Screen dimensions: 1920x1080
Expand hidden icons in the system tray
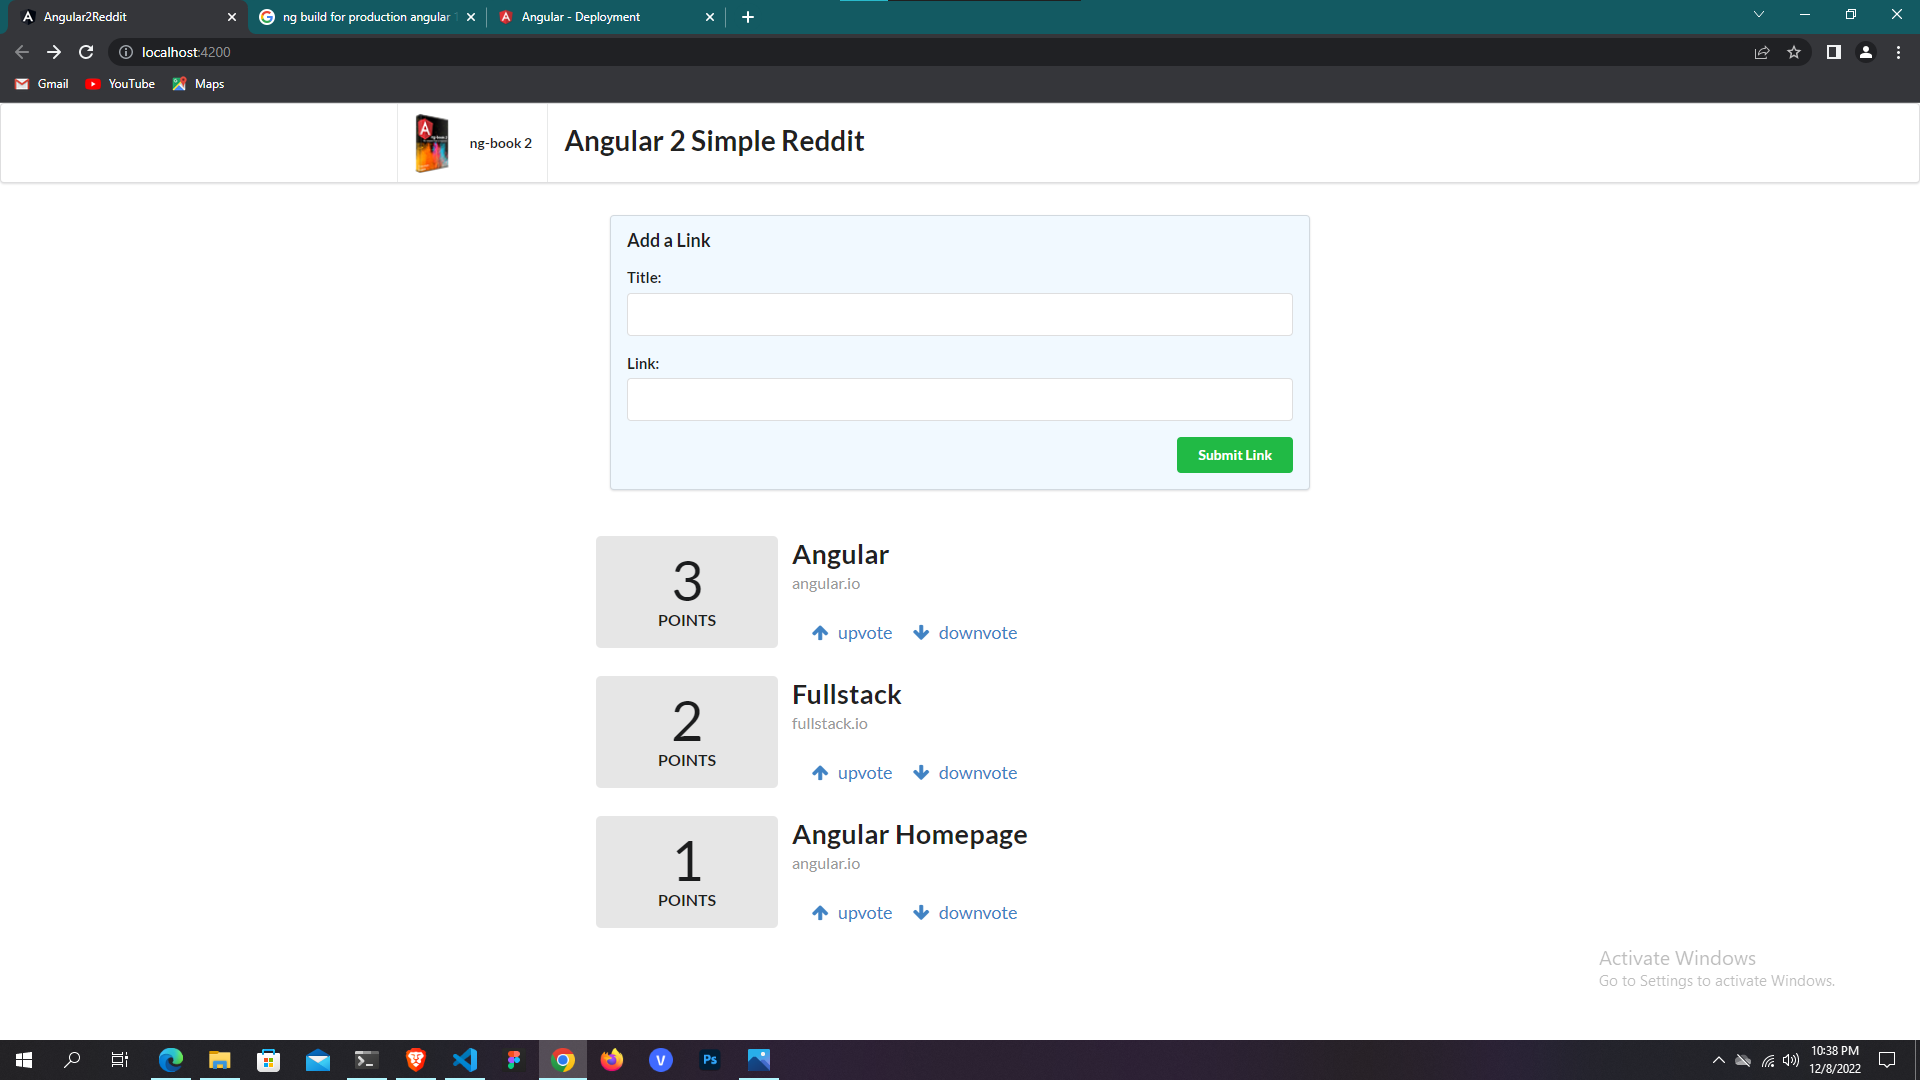[x=1718, y=1060]
